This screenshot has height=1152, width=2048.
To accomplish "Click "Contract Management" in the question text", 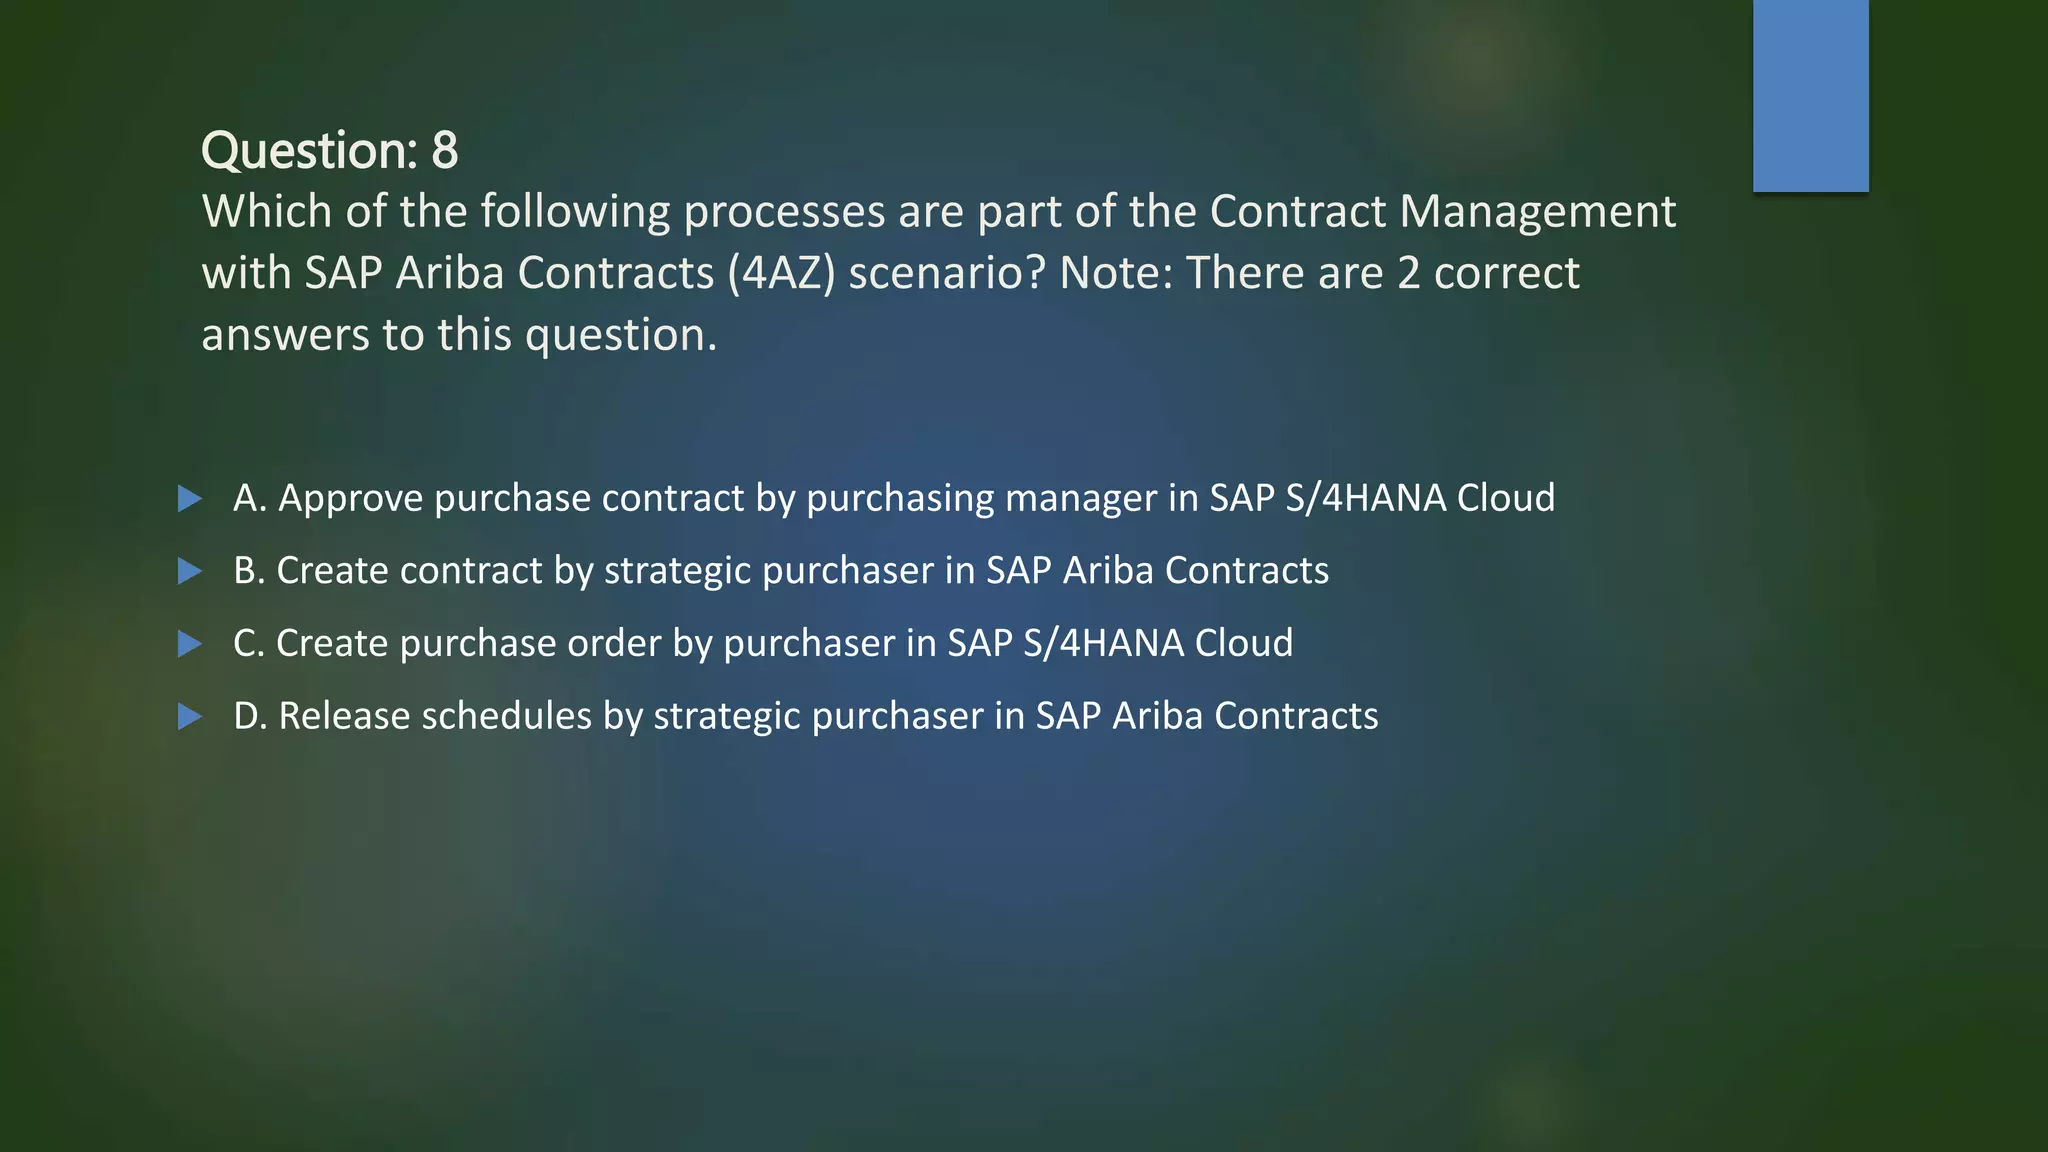I will pos(1442,212).
